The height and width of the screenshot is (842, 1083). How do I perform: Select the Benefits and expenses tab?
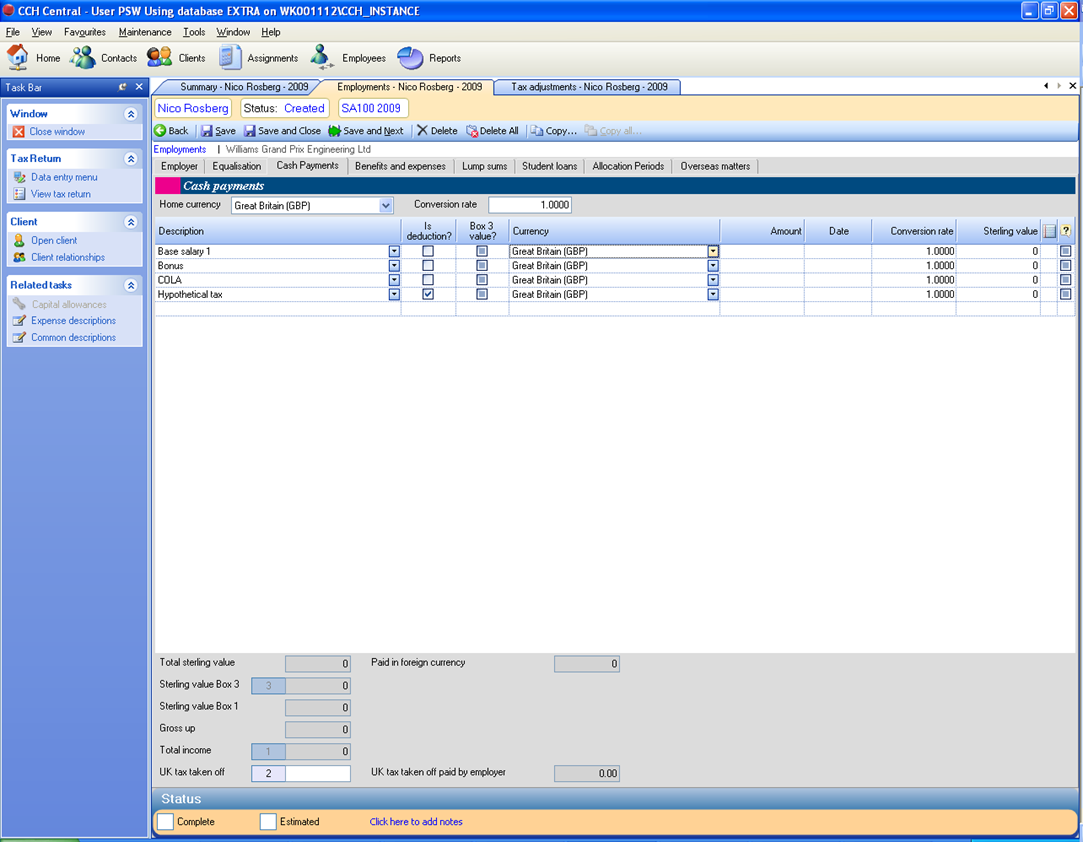(400, 166)
